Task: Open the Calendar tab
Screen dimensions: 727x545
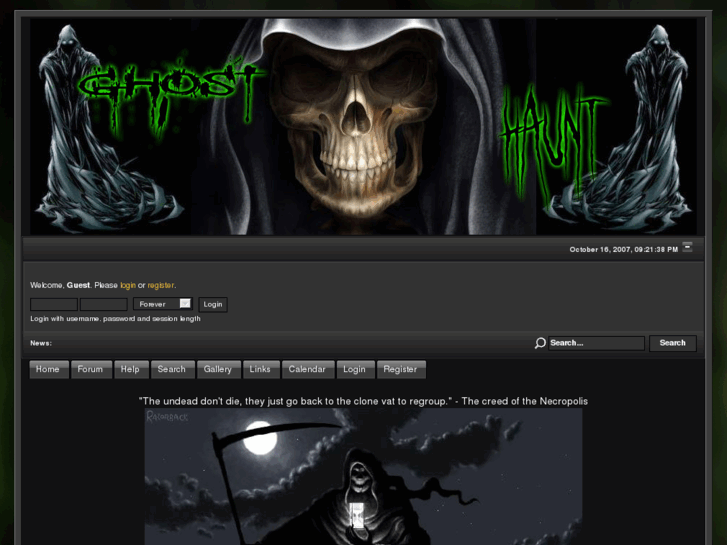Action: coord(308,370)
